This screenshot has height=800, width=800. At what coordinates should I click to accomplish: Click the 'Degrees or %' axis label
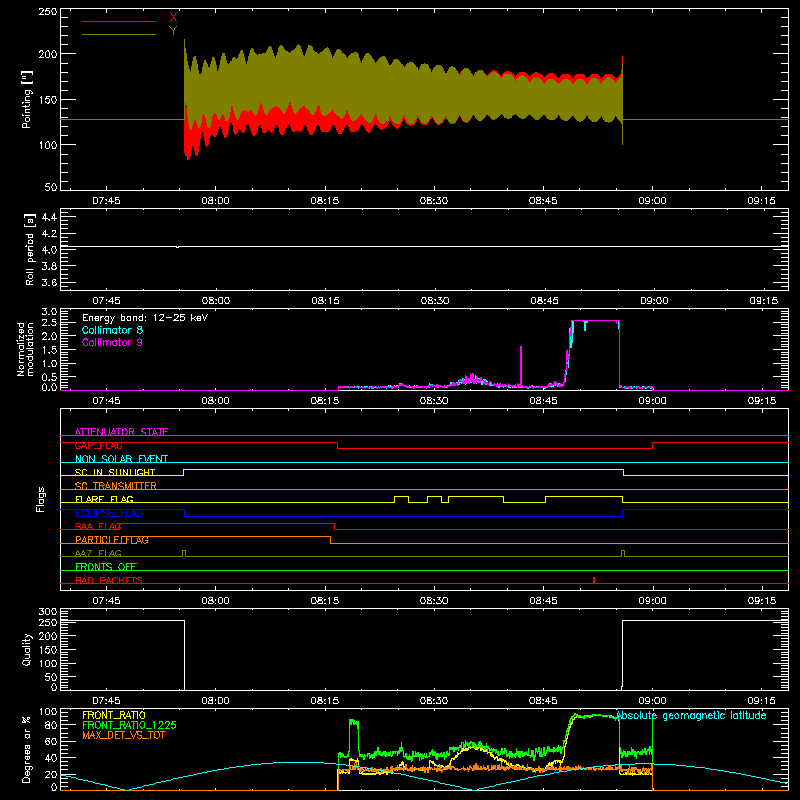pos(27,749)
